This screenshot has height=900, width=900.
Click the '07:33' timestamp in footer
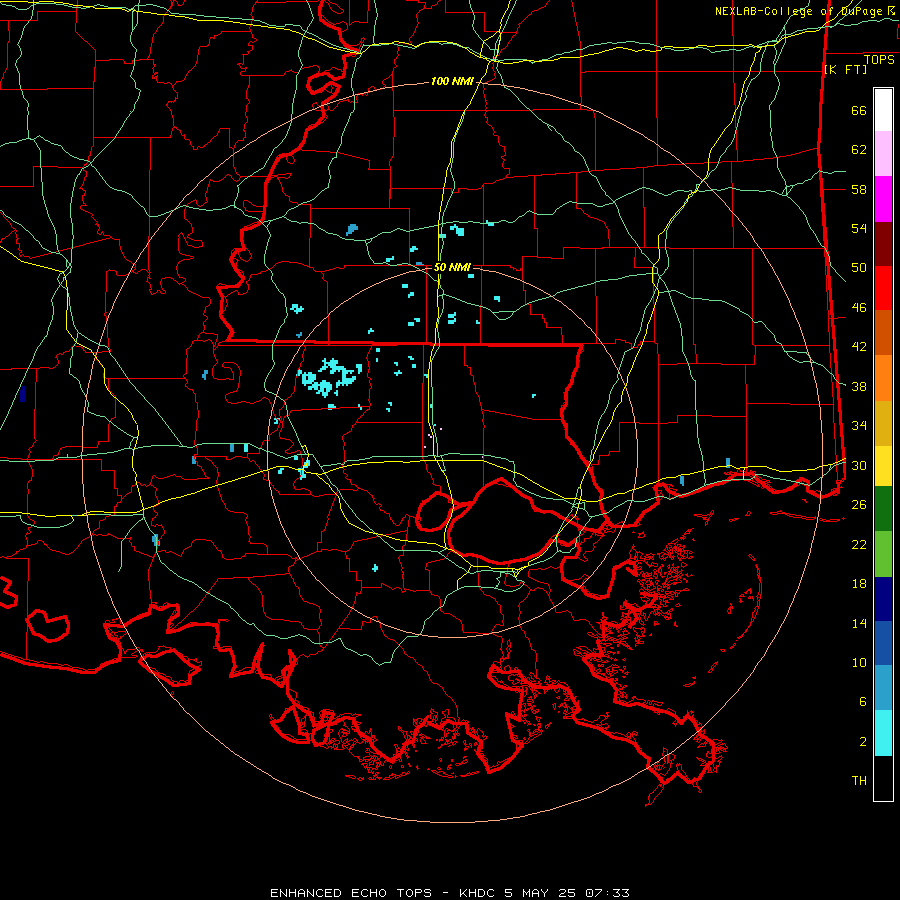click(x=607, y=893)
